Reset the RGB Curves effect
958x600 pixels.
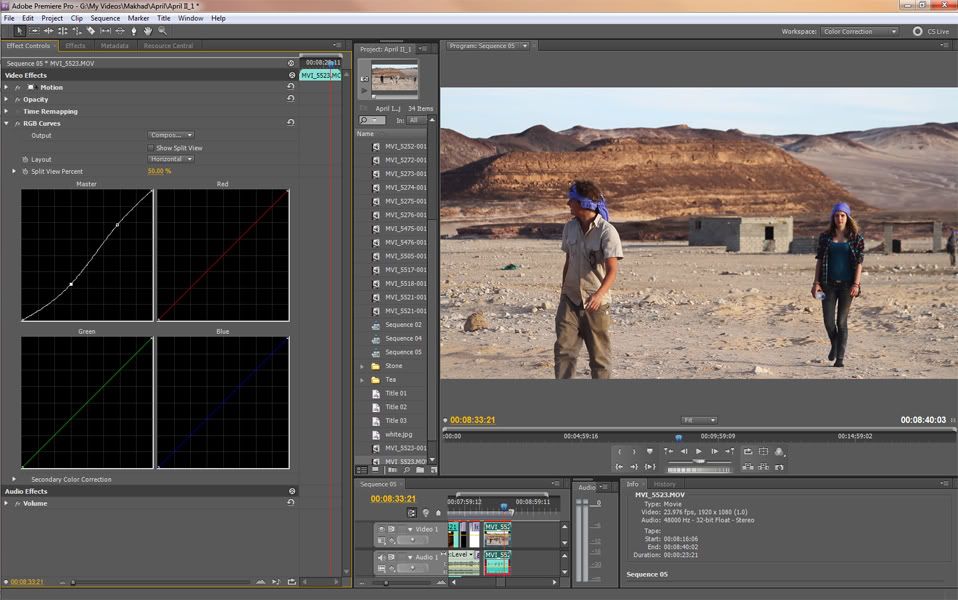(x=291, y=123)
